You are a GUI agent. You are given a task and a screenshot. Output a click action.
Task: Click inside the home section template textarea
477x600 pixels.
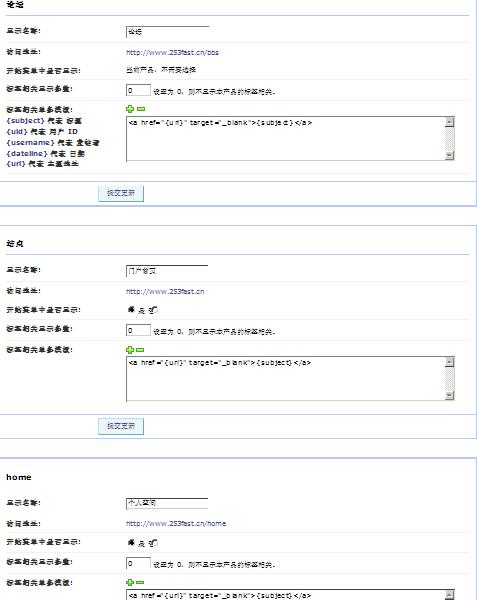(x=285, y=595)
